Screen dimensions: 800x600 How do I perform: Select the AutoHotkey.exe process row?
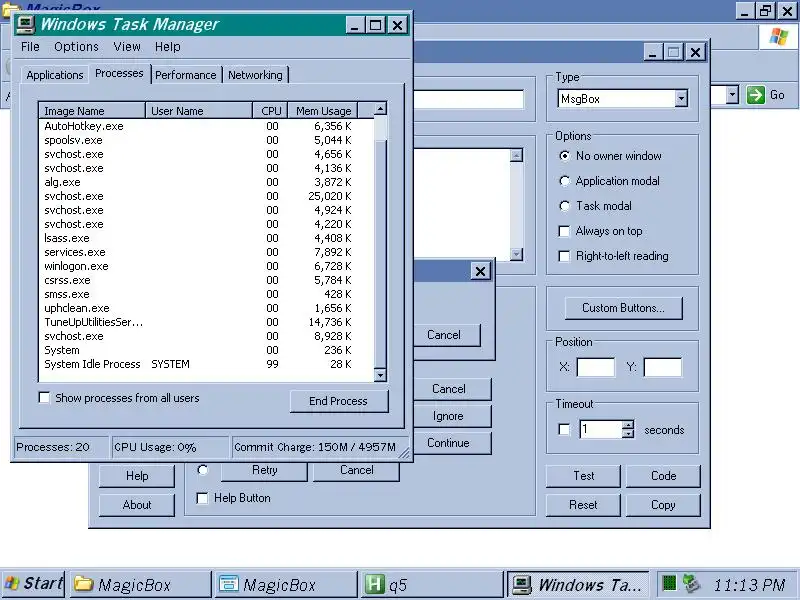206,126
